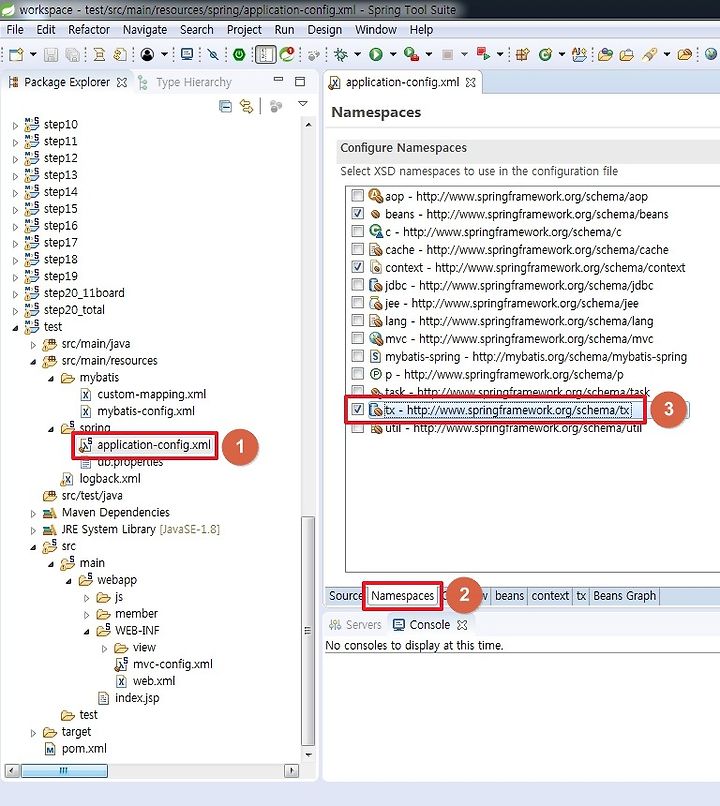Enable the c namespace checkbox
The height and width of the screenshot is (806, 720).
pos(357,231)
